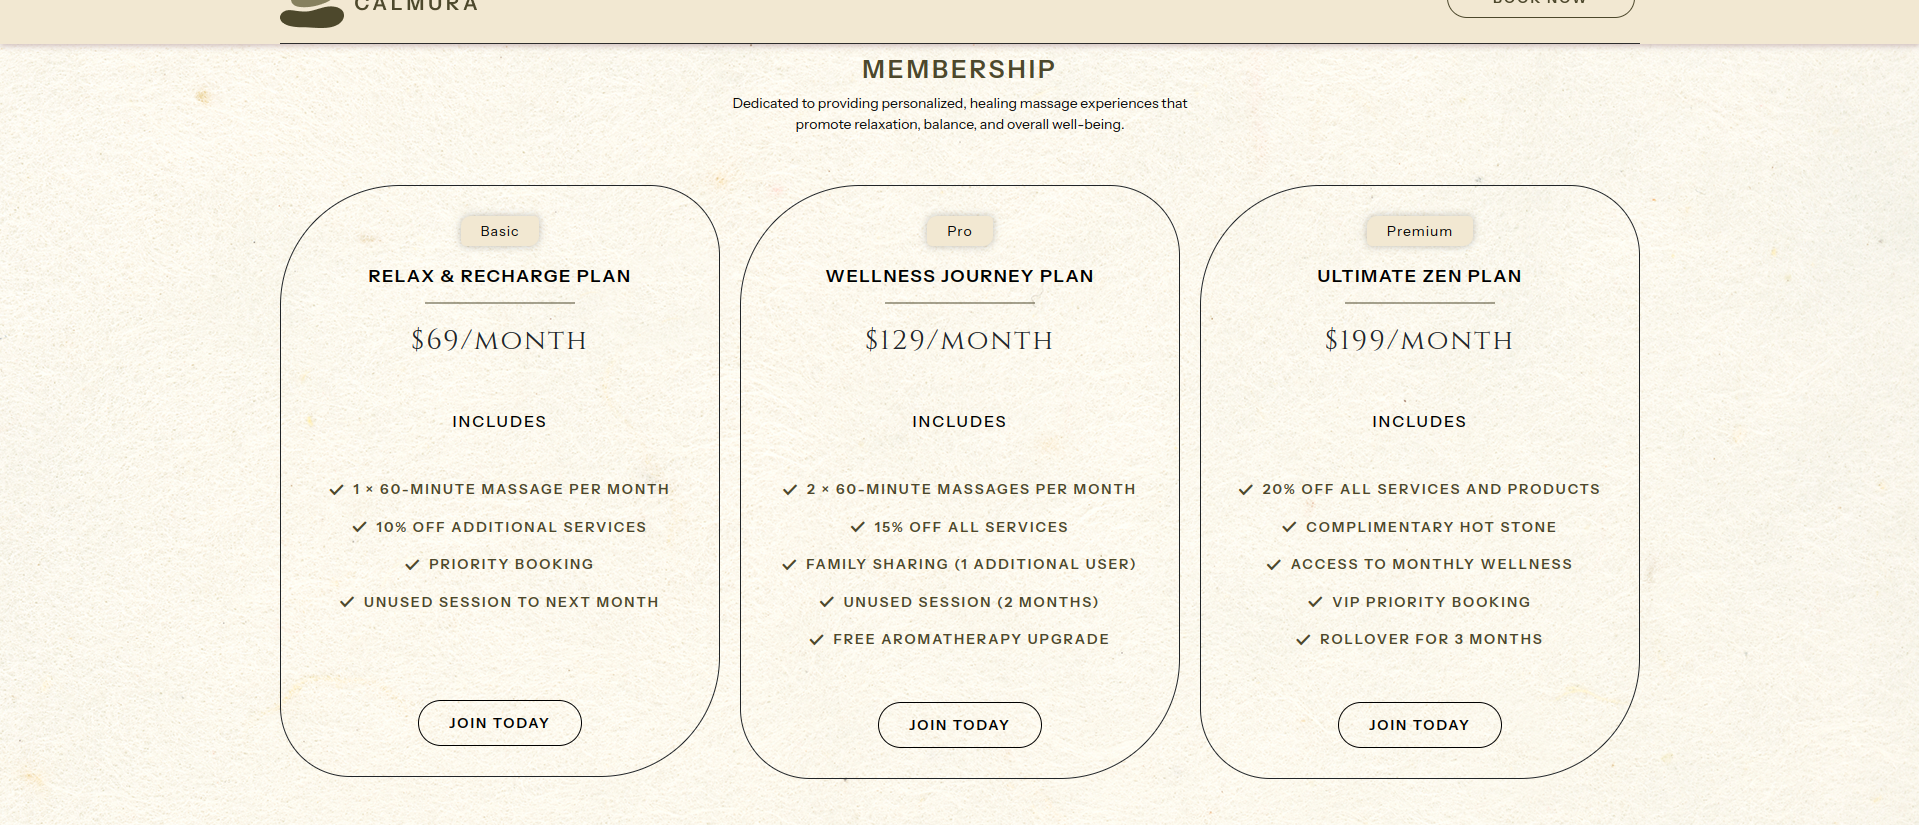The width and height of the screenshot is (1919, 825).
Task: Click the Pro plan badge
Action: tap(959, 231)
